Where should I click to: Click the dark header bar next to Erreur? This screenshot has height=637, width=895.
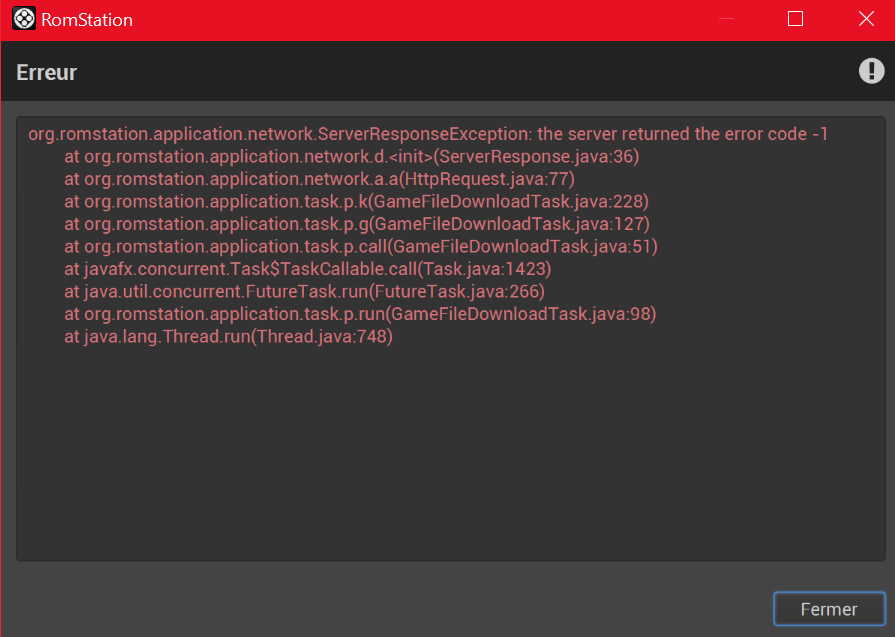click(457, 71)
